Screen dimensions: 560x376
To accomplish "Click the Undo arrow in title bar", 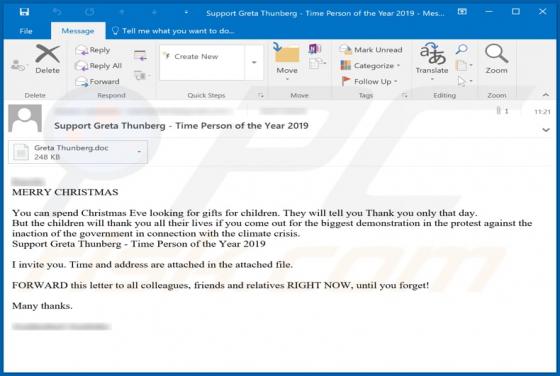I will click(x=57, y=12).
